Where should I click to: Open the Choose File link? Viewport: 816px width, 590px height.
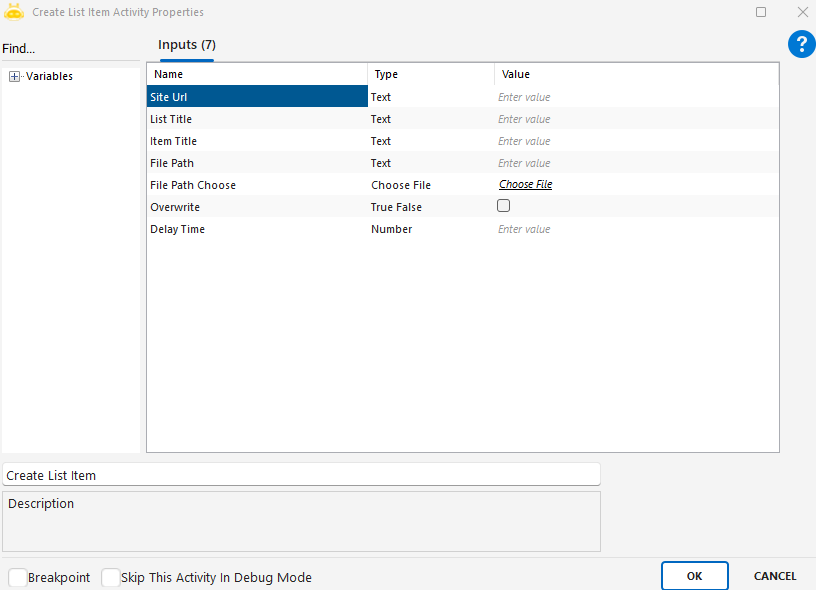click(525, 185)
